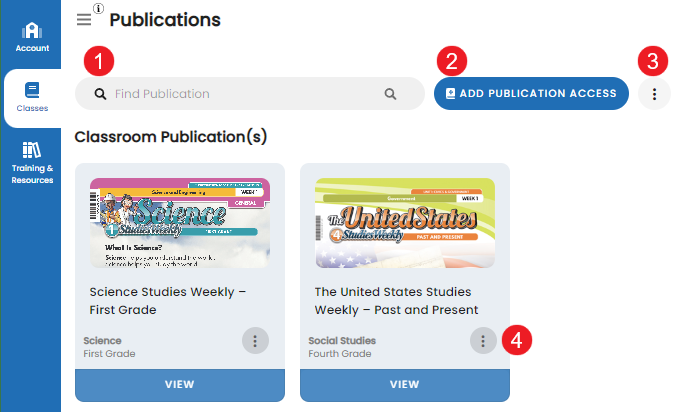Open Training & Resources in sidebar

click(x=32, y=163)
